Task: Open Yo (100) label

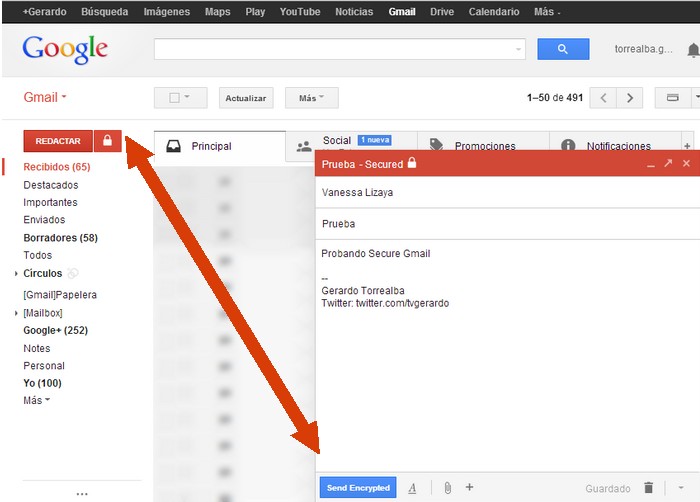Action: [42, 383]
